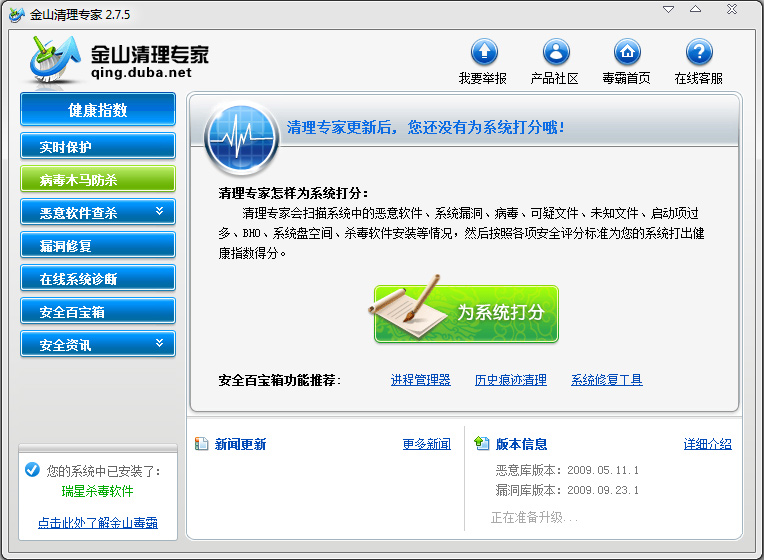Open the 漏洞修复 section
Image resolution: width=764 pixels, height=560 pixels.
tap(98, 245)
